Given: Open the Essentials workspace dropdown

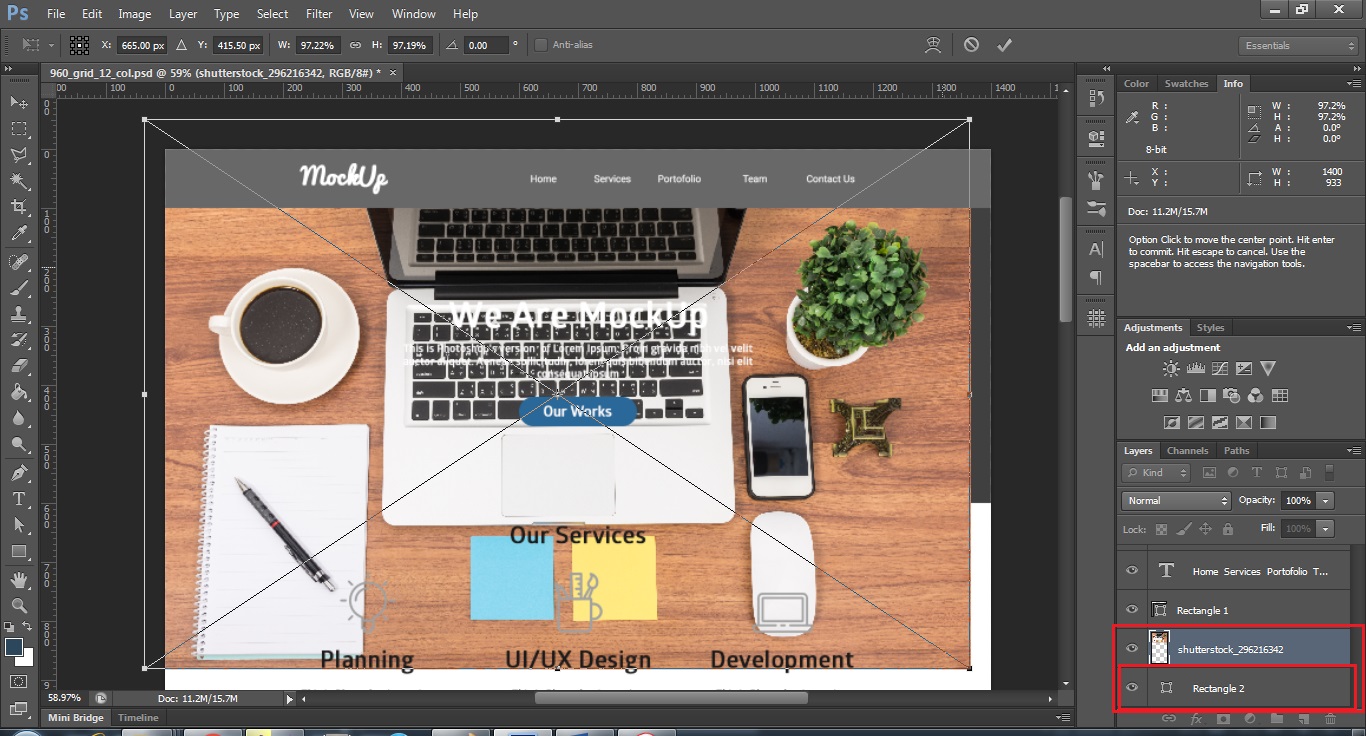Looking at the screenshot, I should [x=1298, y=46].
